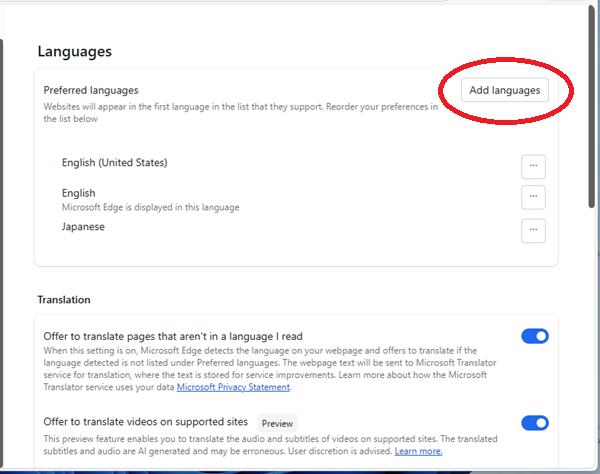Select the Japanese language entry
600x474 pixels.
click(83, 226)
